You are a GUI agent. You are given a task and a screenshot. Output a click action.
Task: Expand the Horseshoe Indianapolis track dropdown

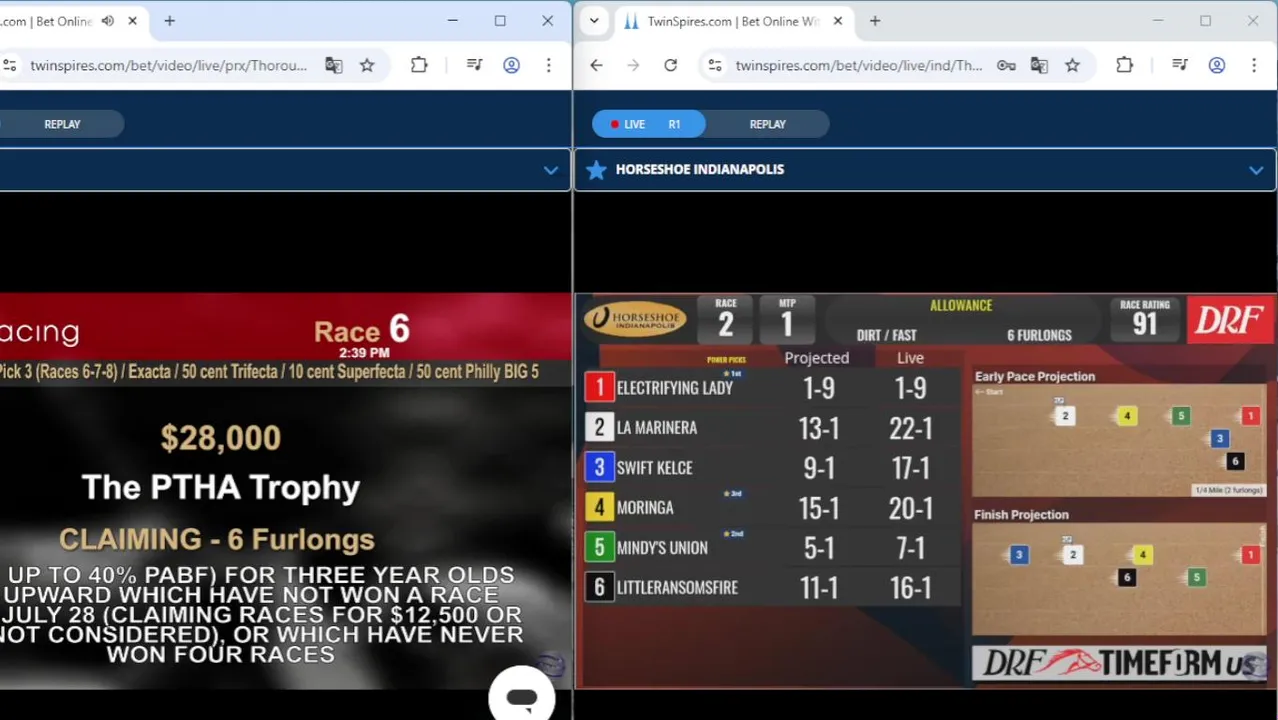[x=1256, y=170]
